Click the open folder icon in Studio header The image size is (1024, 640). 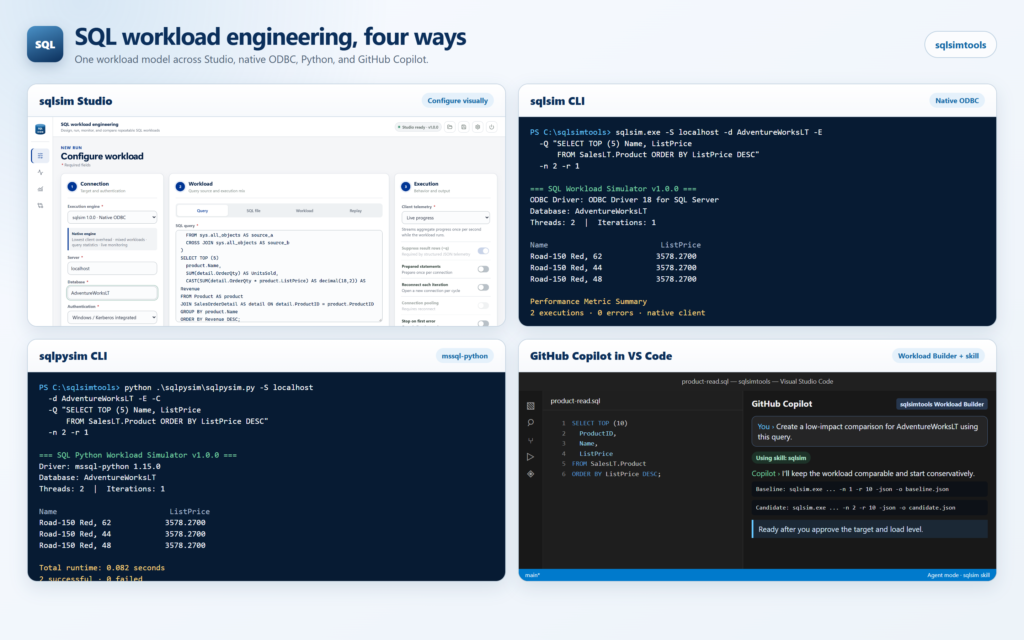tap(449, 127)
